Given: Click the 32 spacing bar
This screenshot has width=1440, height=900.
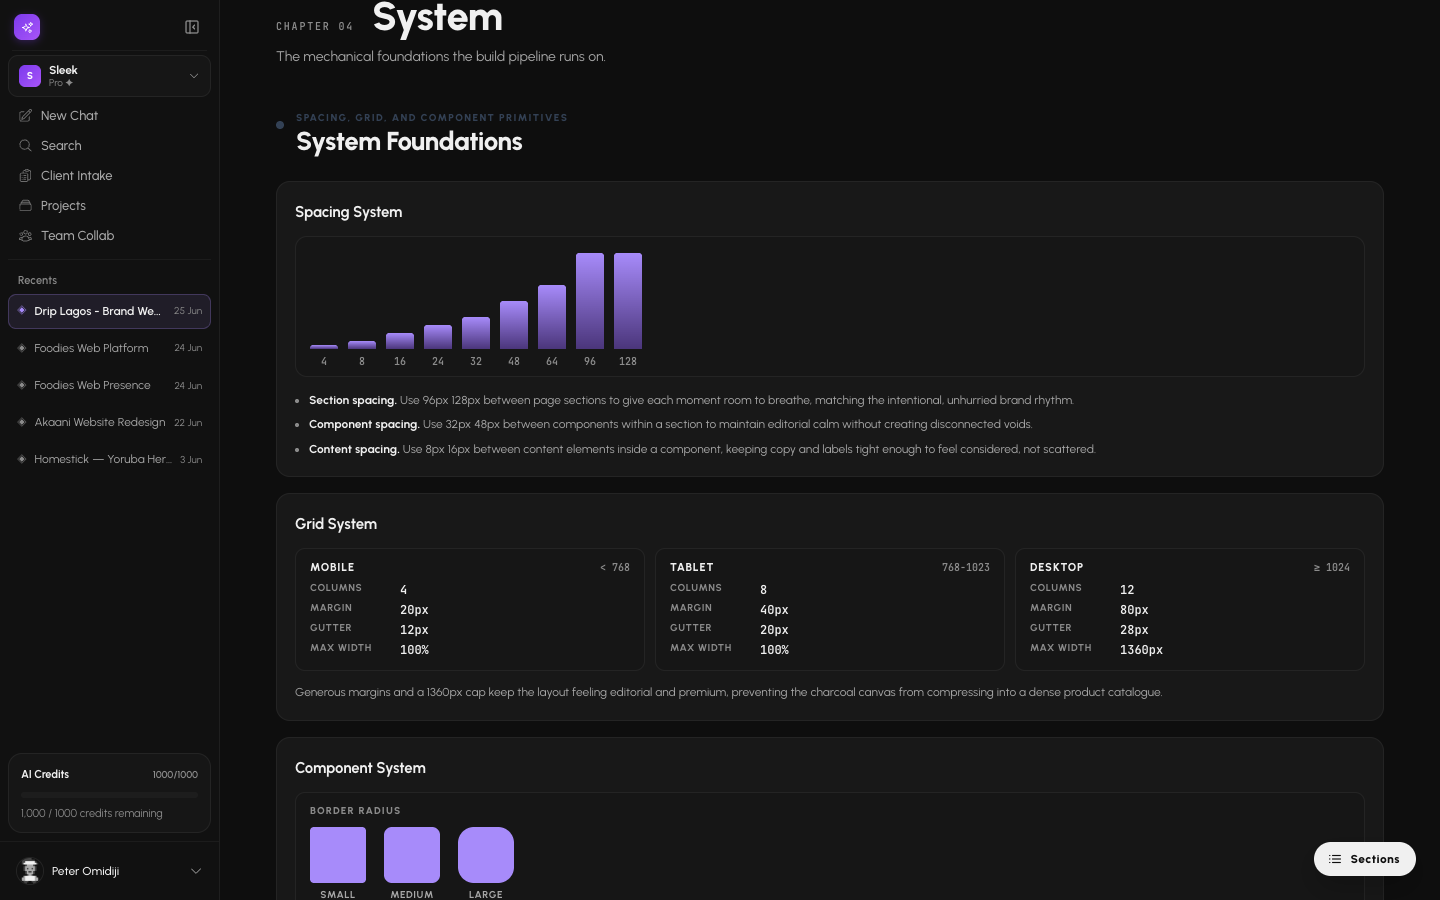Looking at the screenshot, I should coord(476,333).
